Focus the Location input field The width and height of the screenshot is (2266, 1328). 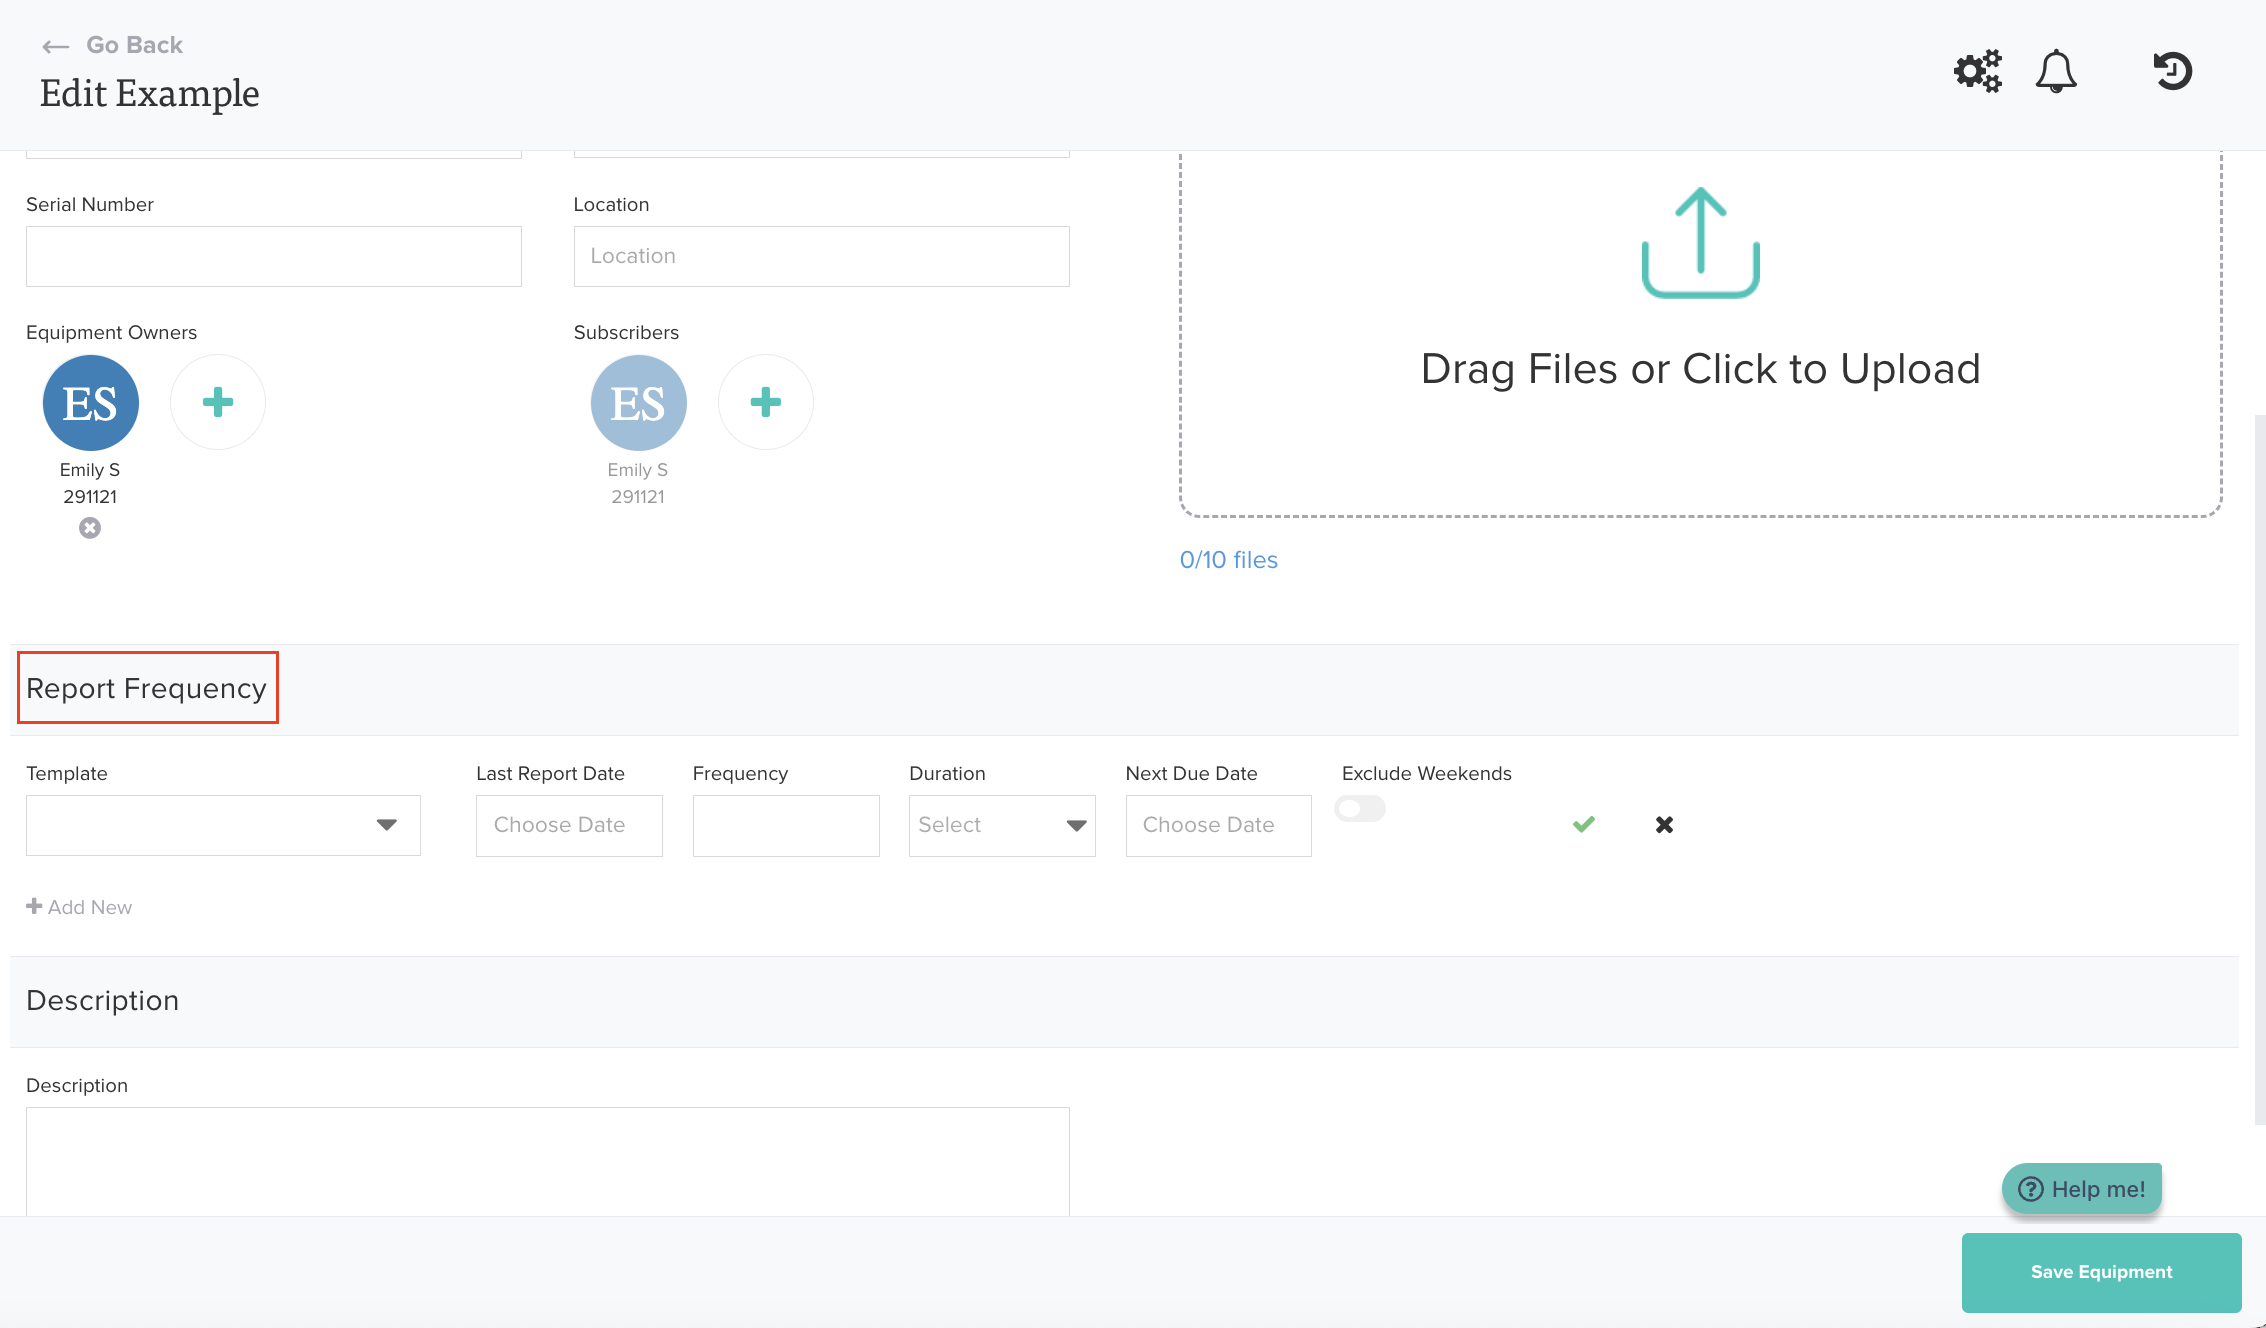(x=821, y=256)
